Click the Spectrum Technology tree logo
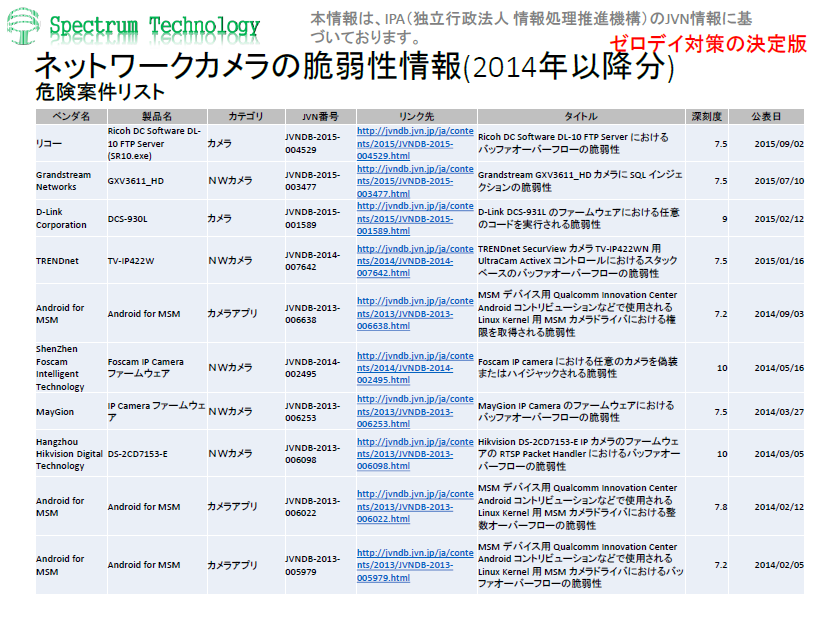824x618 pixels. click(x=23, y=26)
